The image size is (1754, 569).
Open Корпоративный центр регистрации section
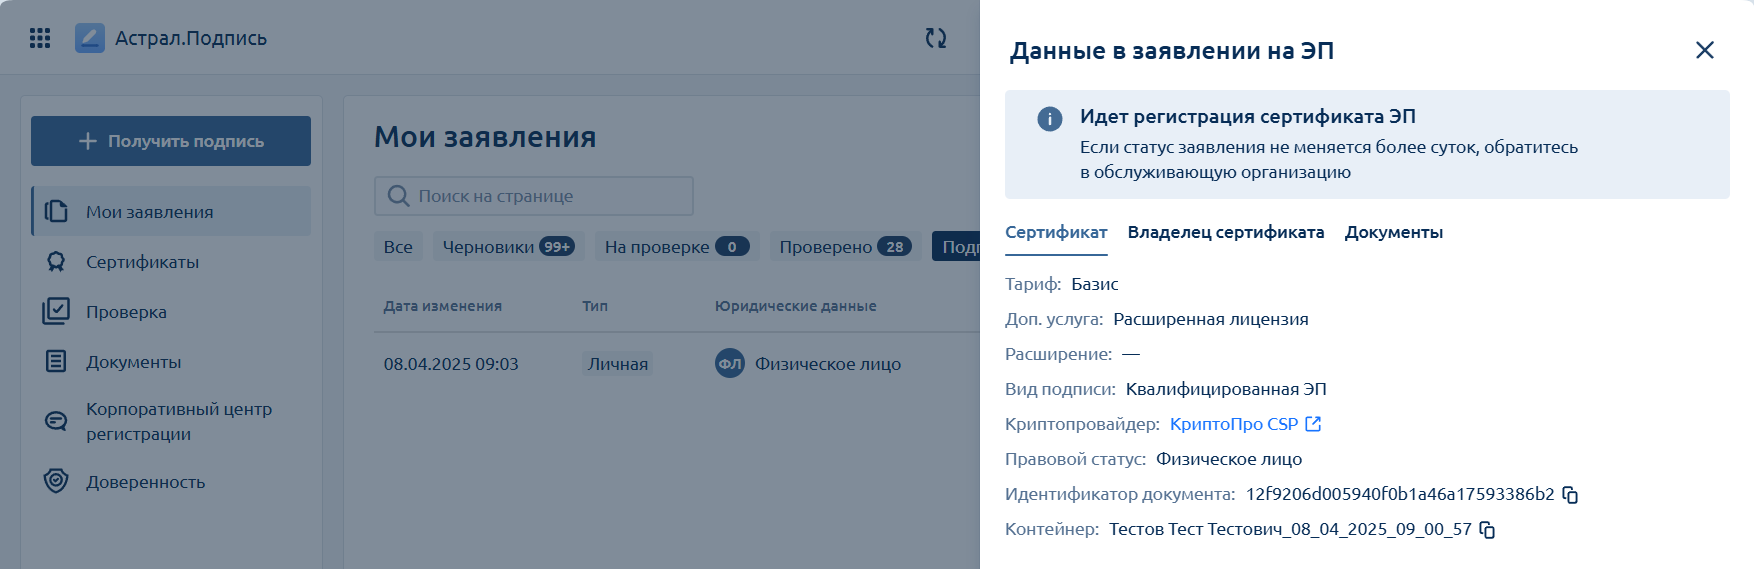tap(171, 421)
